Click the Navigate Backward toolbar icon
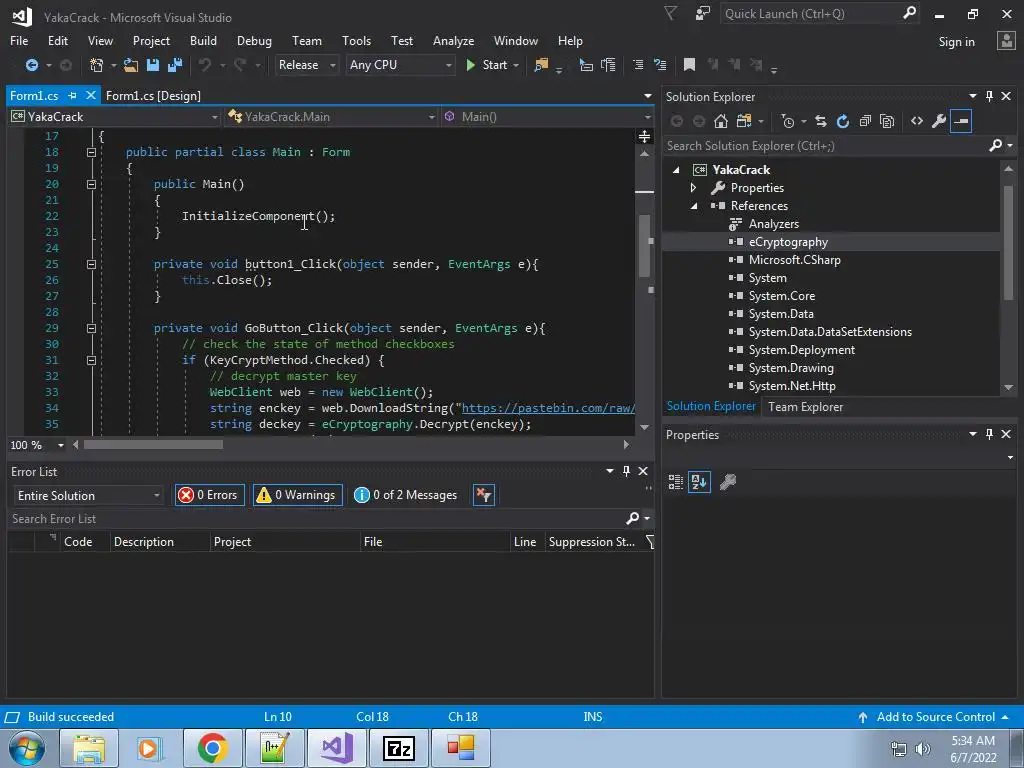This screenshot has width=1024, height=768. click(x=31, y=65)
